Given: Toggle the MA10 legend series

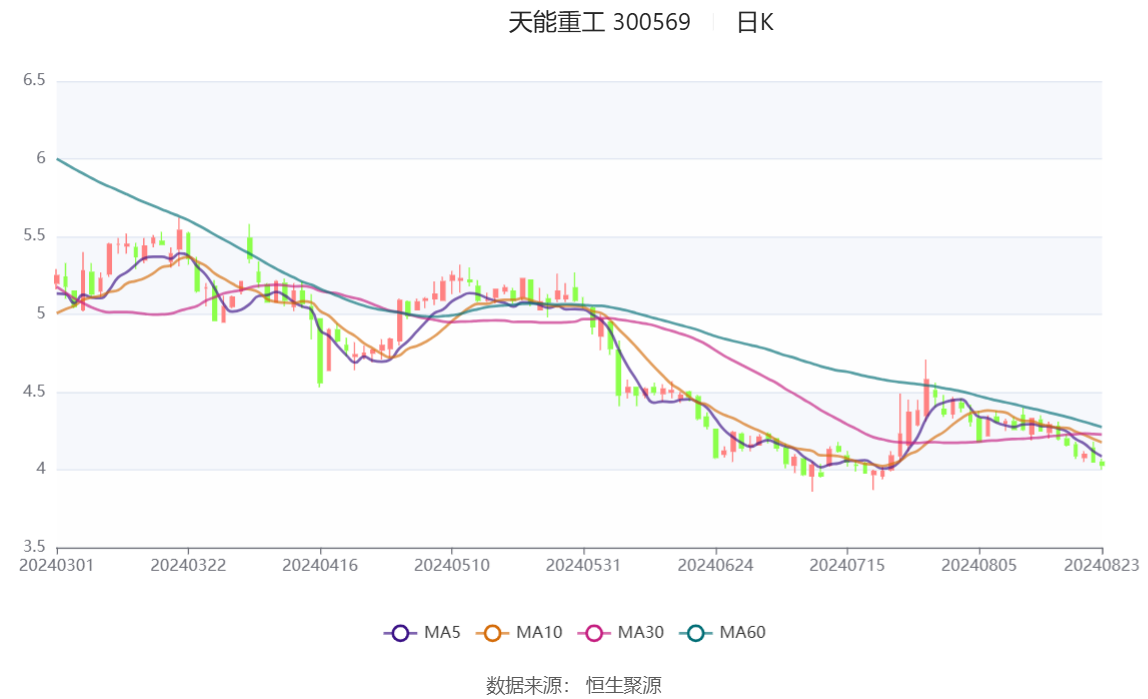Looking at the screenshot, I should [519, 632].
